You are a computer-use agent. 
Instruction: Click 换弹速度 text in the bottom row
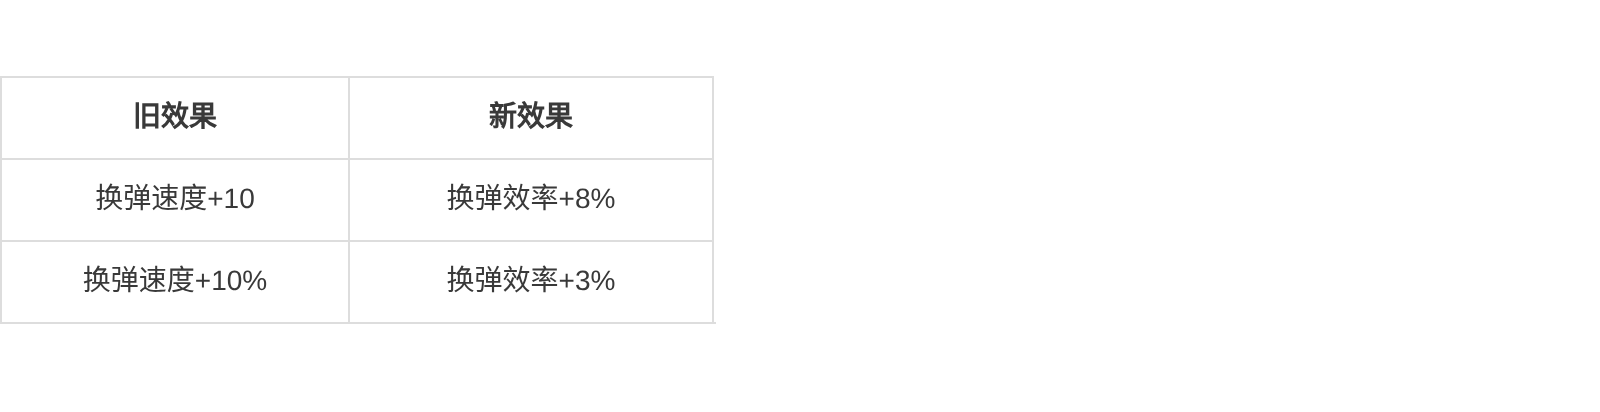click(x=138, y=281)
